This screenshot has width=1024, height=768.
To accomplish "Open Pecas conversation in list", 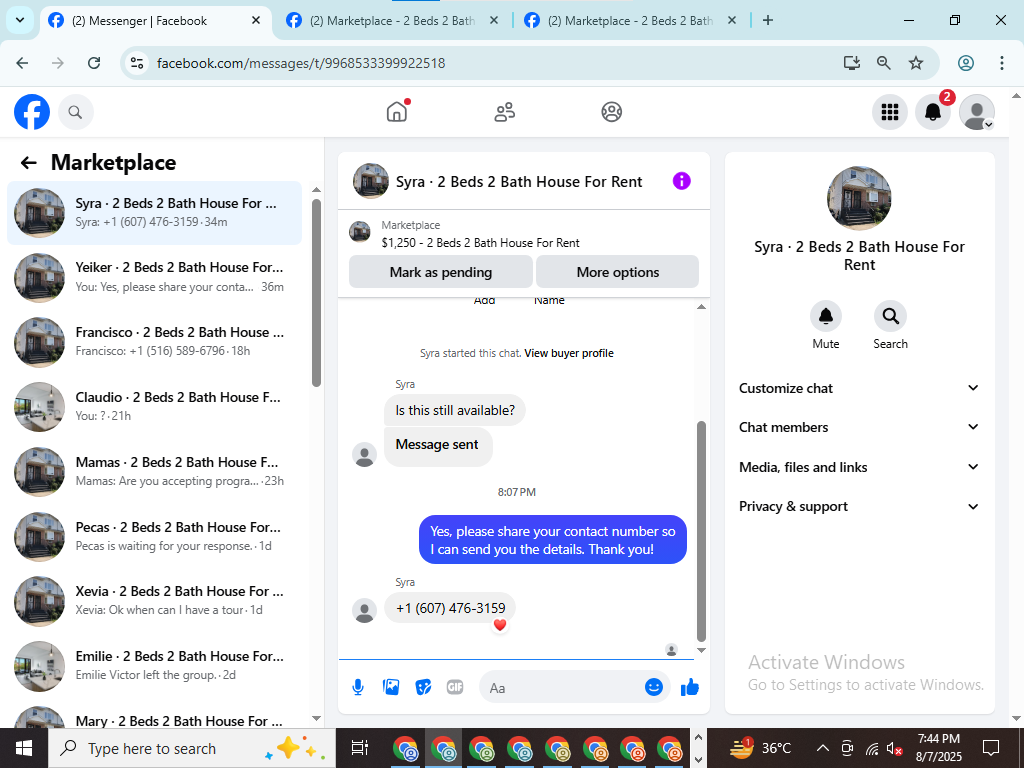I will click(x=155, y=536).
